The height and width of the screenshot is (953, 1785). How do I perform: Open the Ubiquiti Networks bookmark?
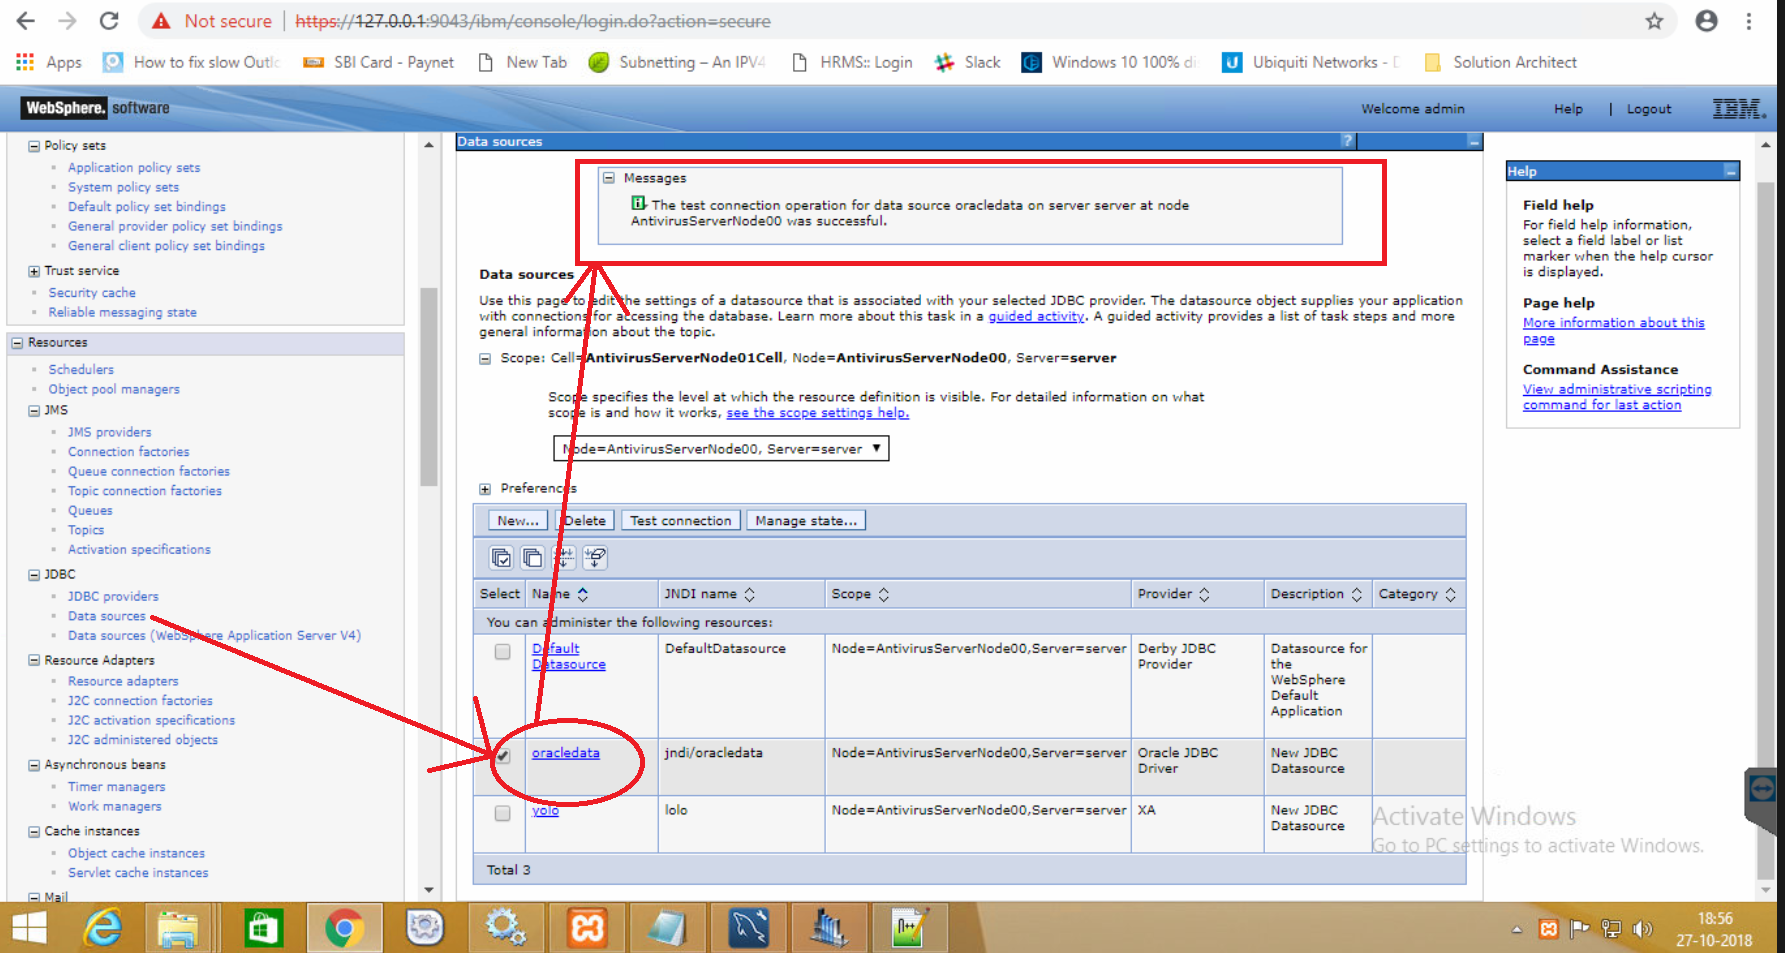click(1311, 62)
